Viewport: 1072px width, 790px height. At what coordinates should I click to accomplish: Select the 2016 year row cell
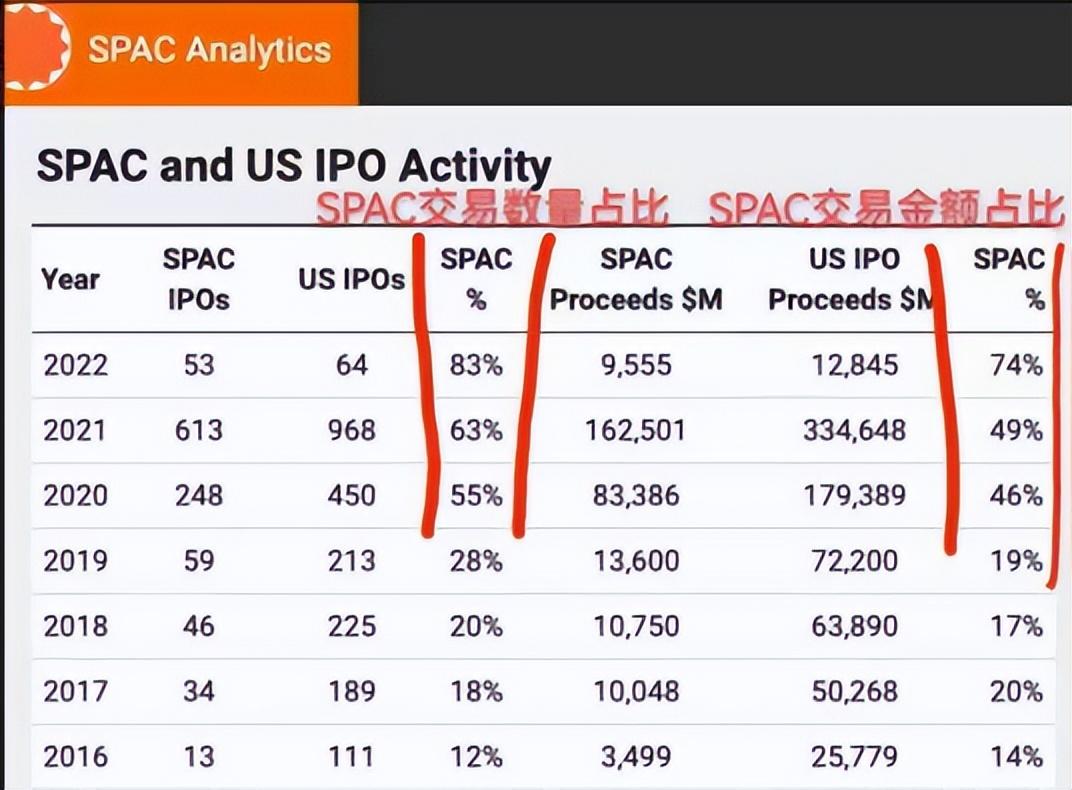tap(75, 756)
